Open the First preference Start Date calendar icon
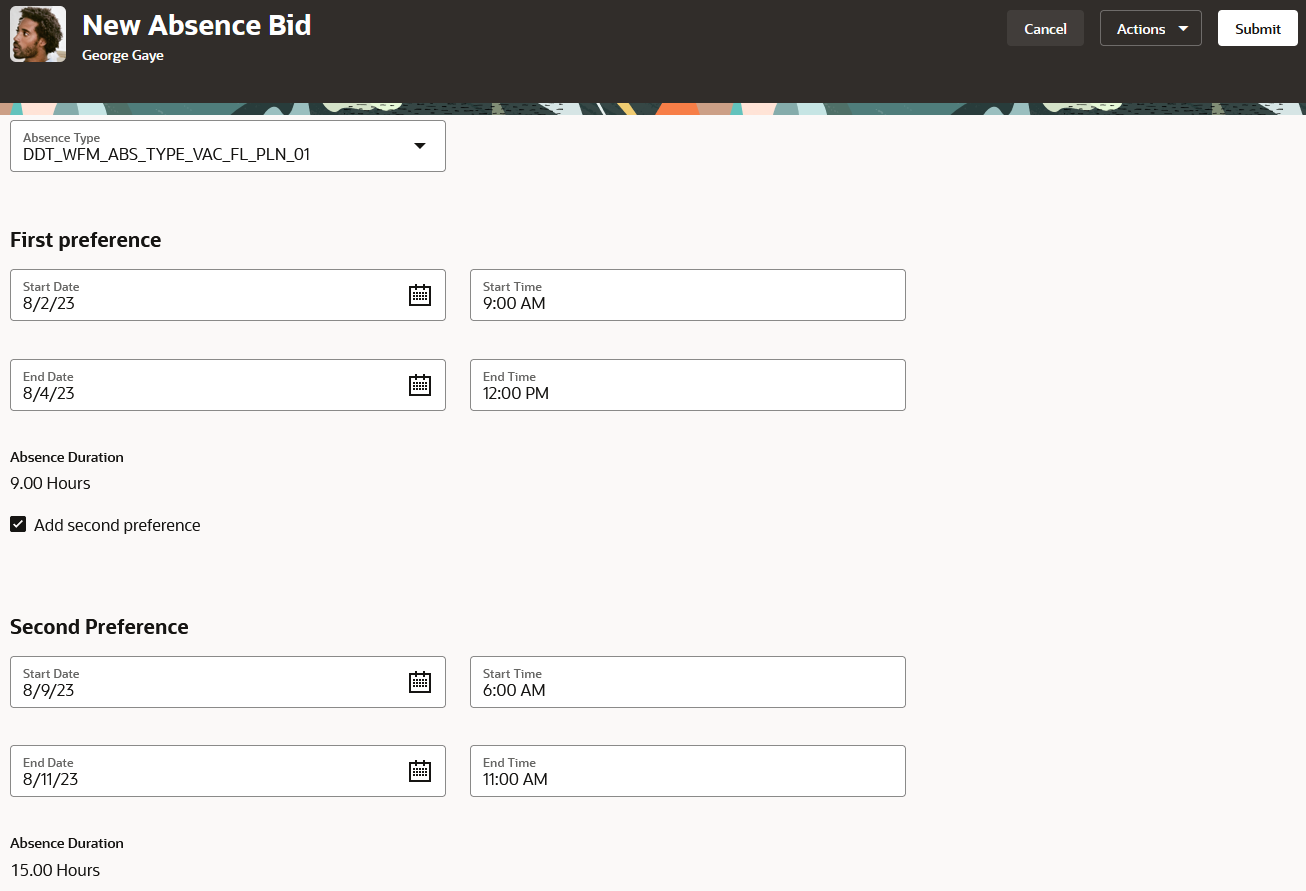 pyautogui.click(x=420, y=295)
